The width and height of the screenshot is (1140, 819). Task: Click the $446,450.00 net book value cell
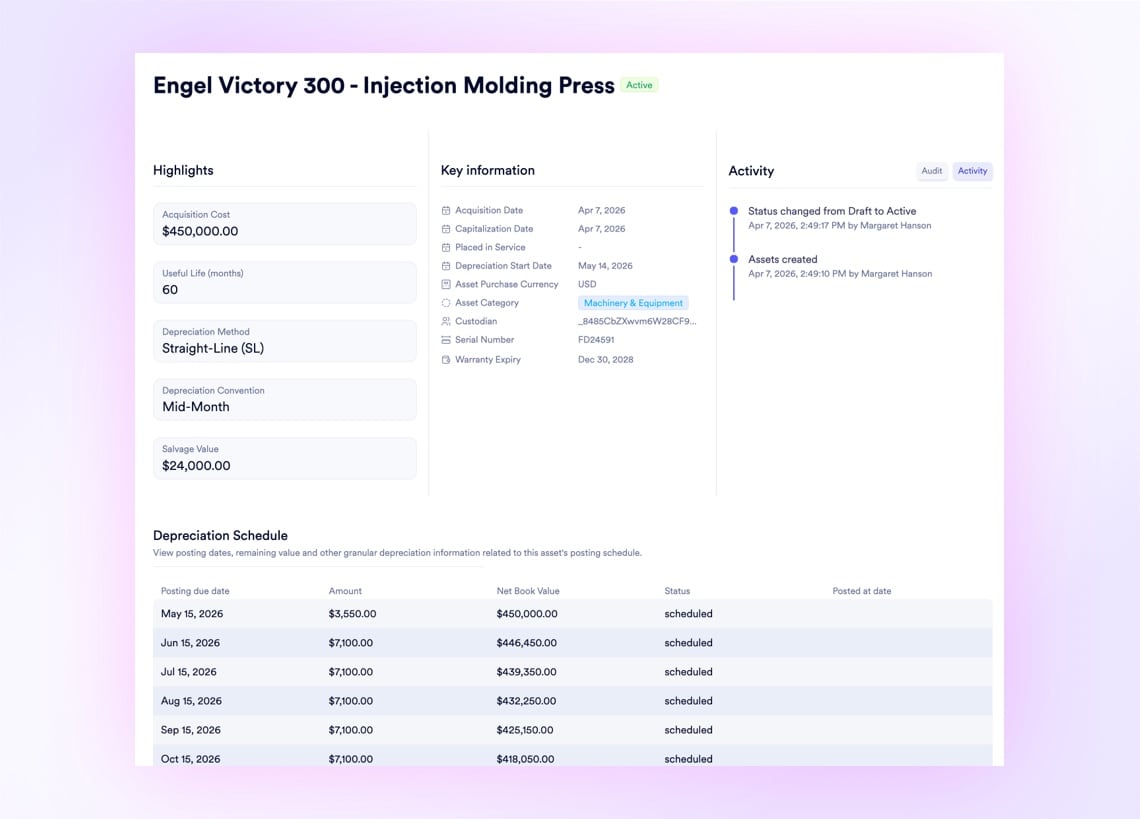click(526, 643)
